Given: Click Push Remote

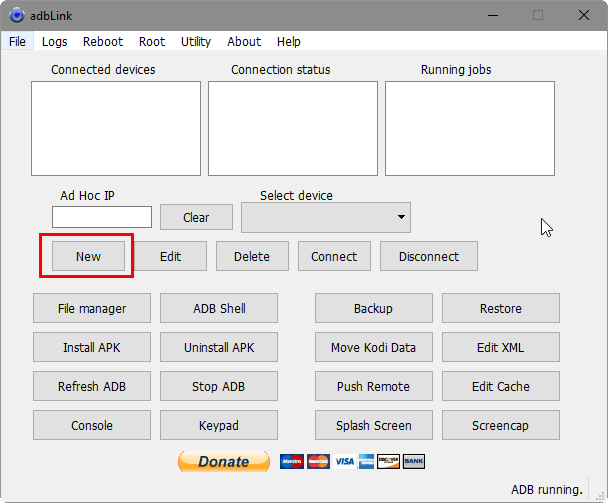Looking at the screenshot, I should point(374,386).
